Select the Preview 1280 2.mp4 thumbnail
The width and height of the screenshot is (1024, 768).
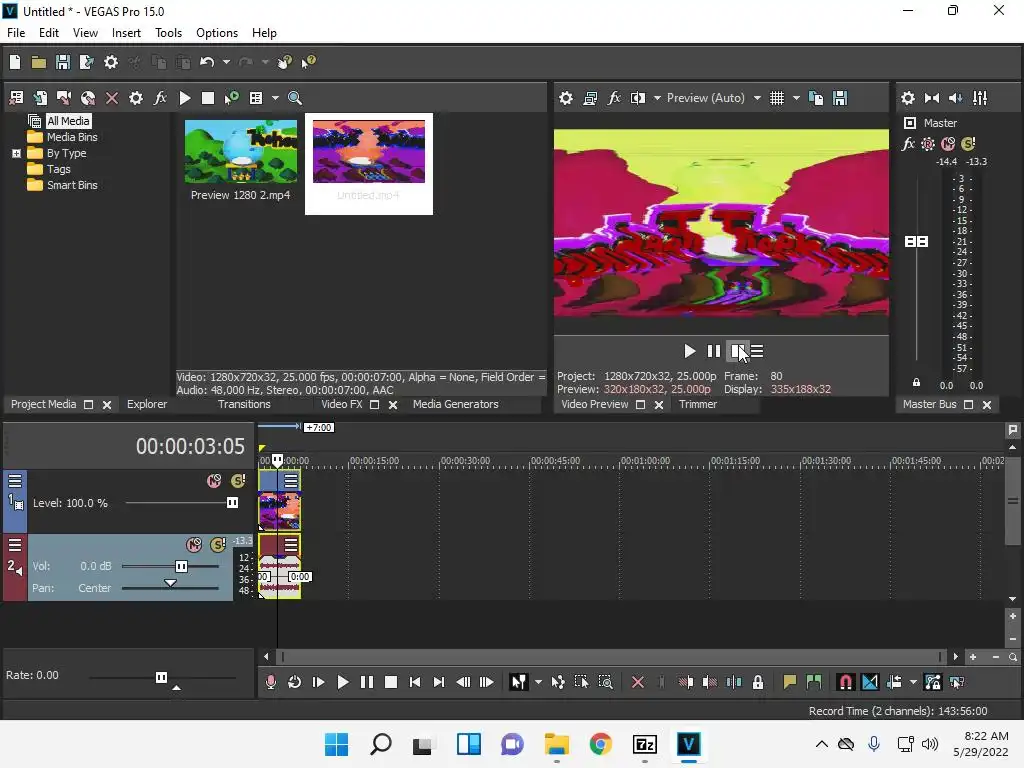coord(240,152)
